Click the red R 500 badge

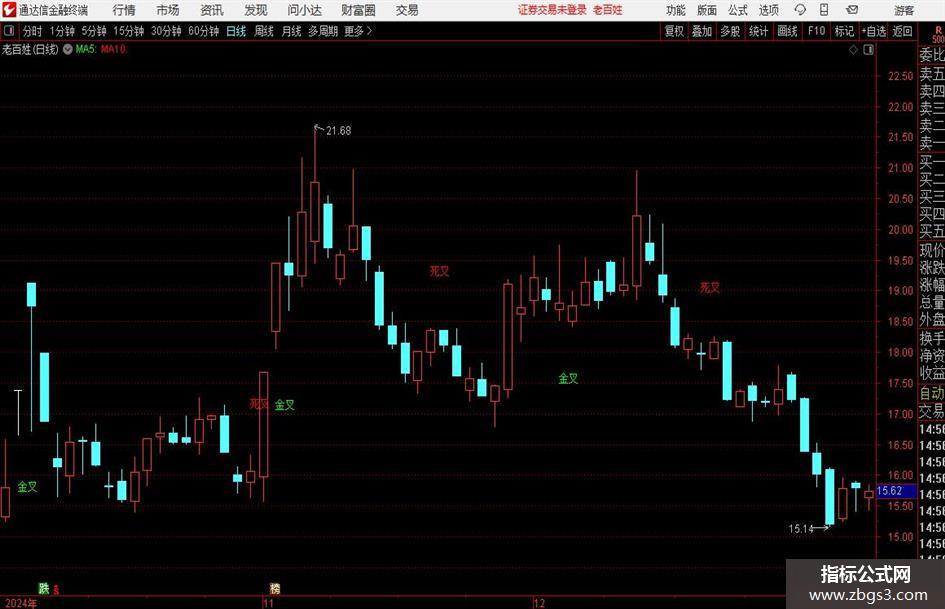937,34
